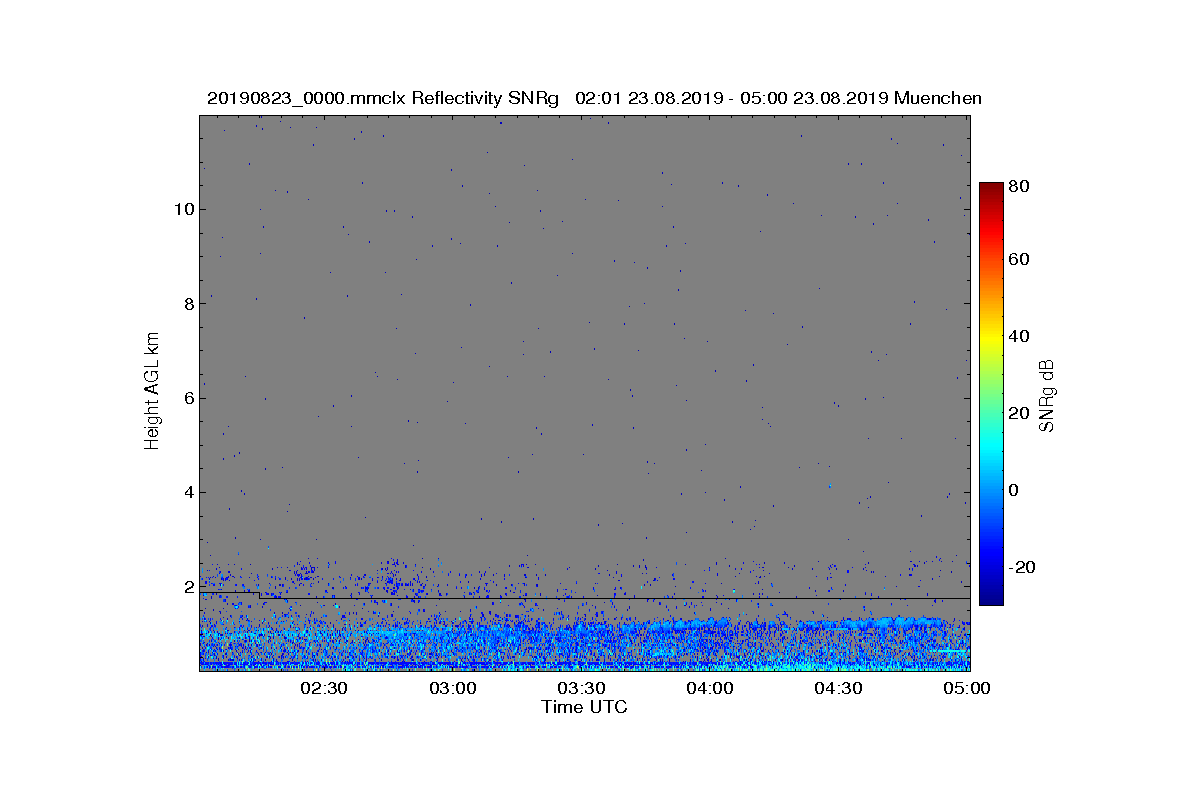Click the SNRg colorbar gradient
This screenshot has width=1200, height=800.
pyautogui.click(x=991, y=394)
